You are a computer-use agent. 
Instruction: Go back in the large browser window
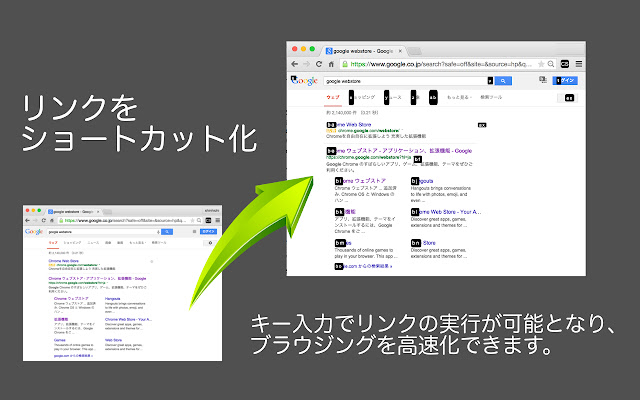(294, 64)
